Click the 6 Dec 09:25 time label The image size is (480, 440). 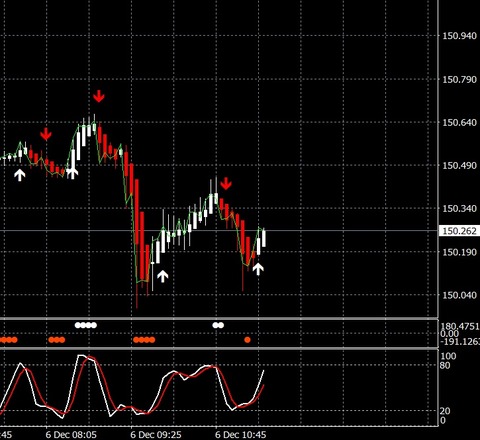coord(156,435)
